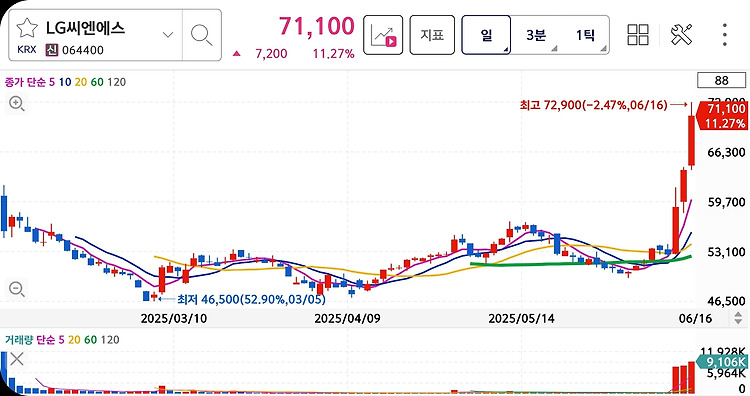Image resolution: width=750 pixels, height=396 pixels.
Task: Click the current price 71,100 header value
Action: tap(317, 26)
